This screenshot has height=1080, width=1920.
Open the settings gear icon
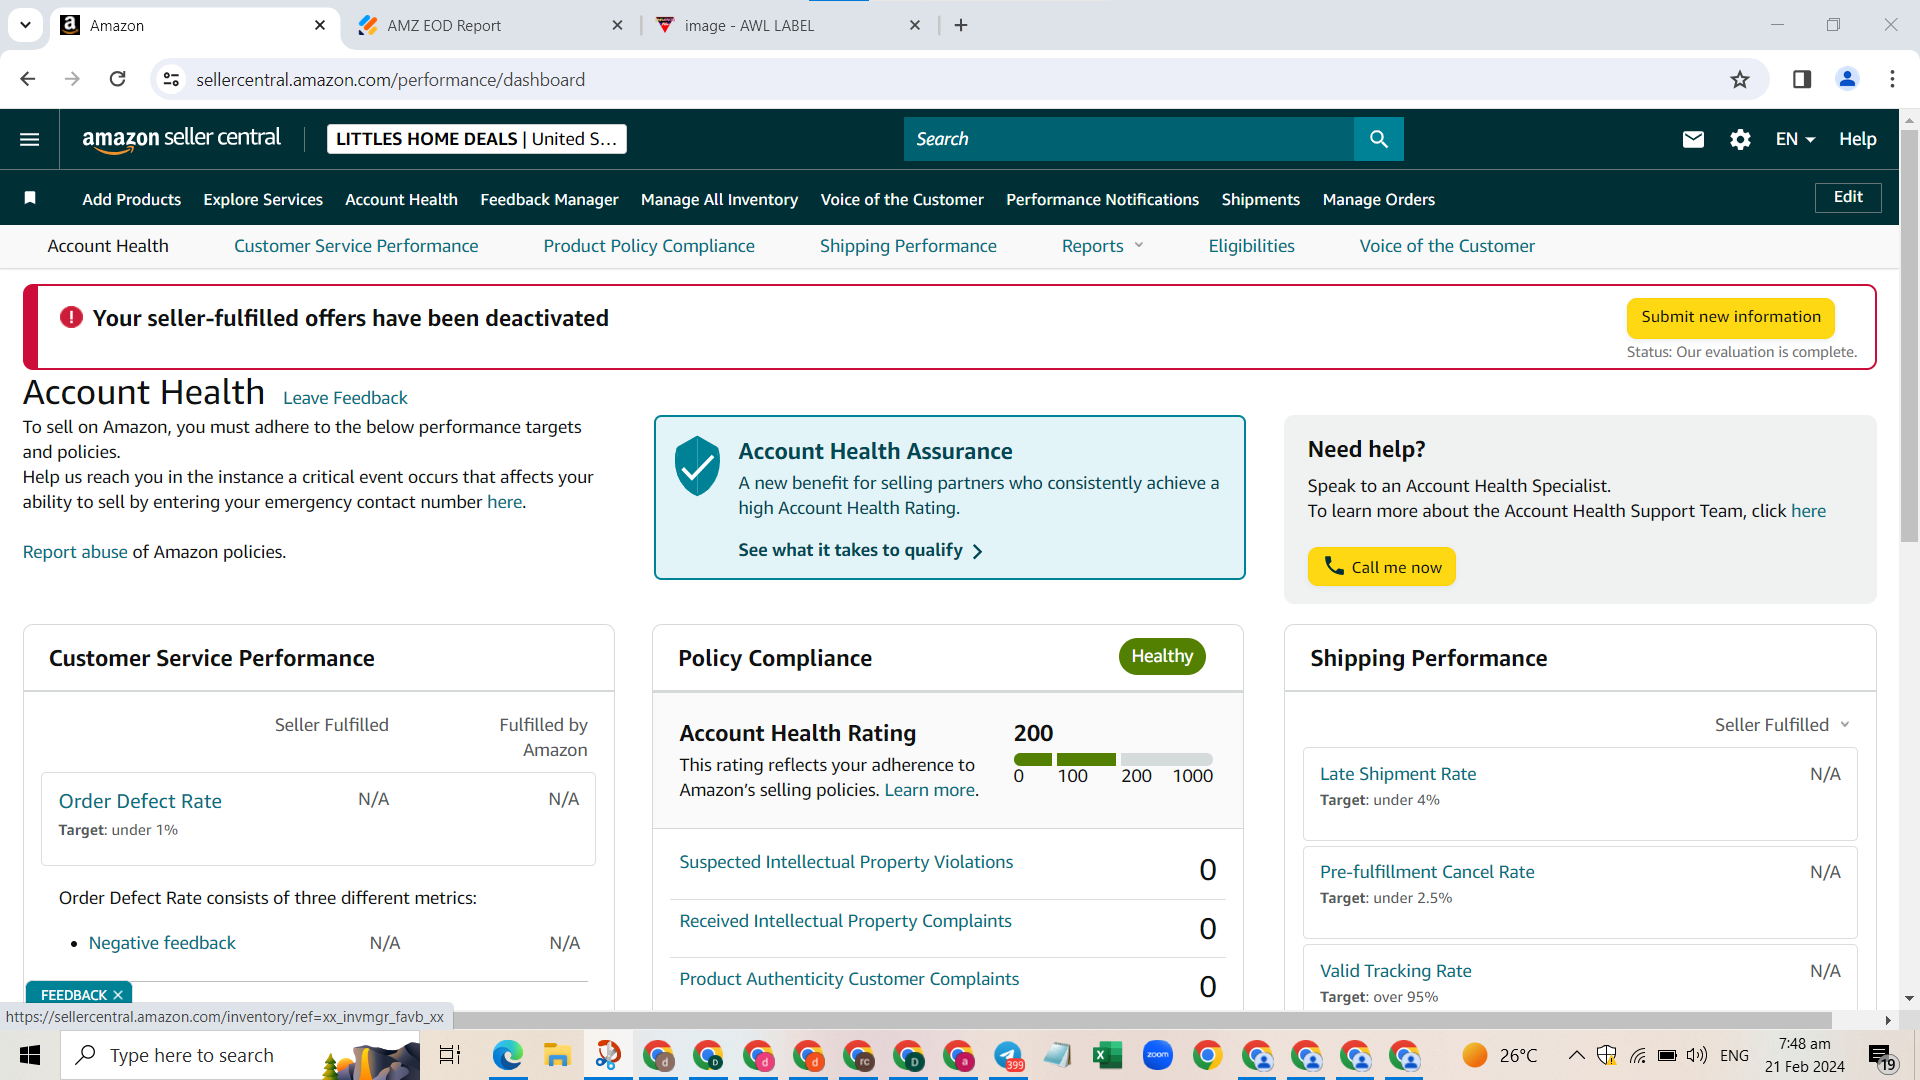[x=1740, y=139]
